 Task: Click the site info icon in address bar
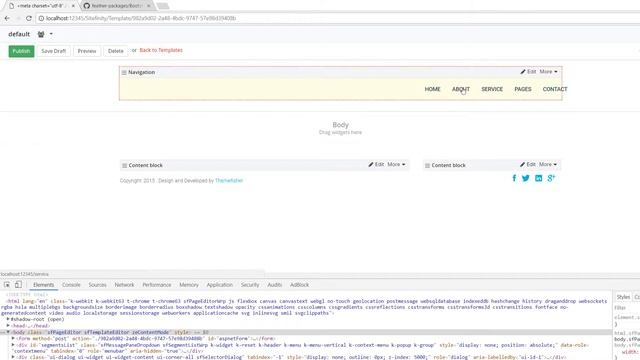41,18
